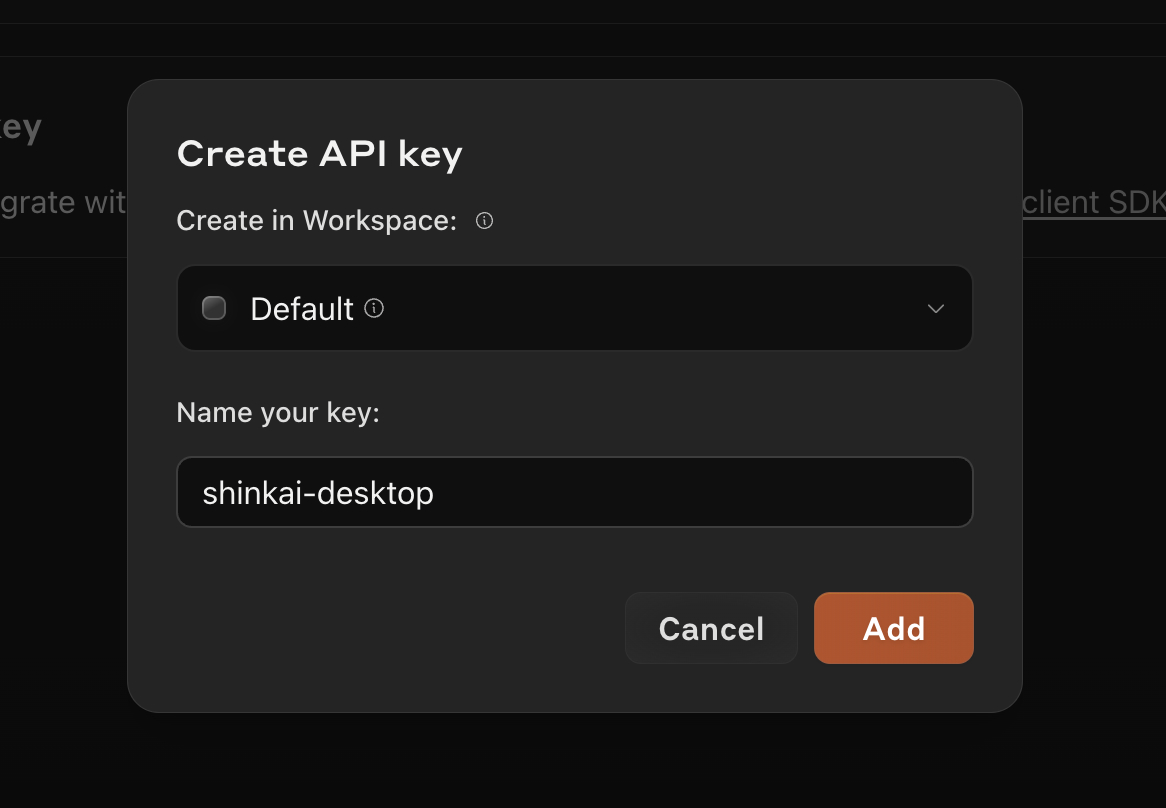Click info icon next to Default
The width and height of the screenshot is (1166, 808).
pyautogui.click(x=374, y=308)
